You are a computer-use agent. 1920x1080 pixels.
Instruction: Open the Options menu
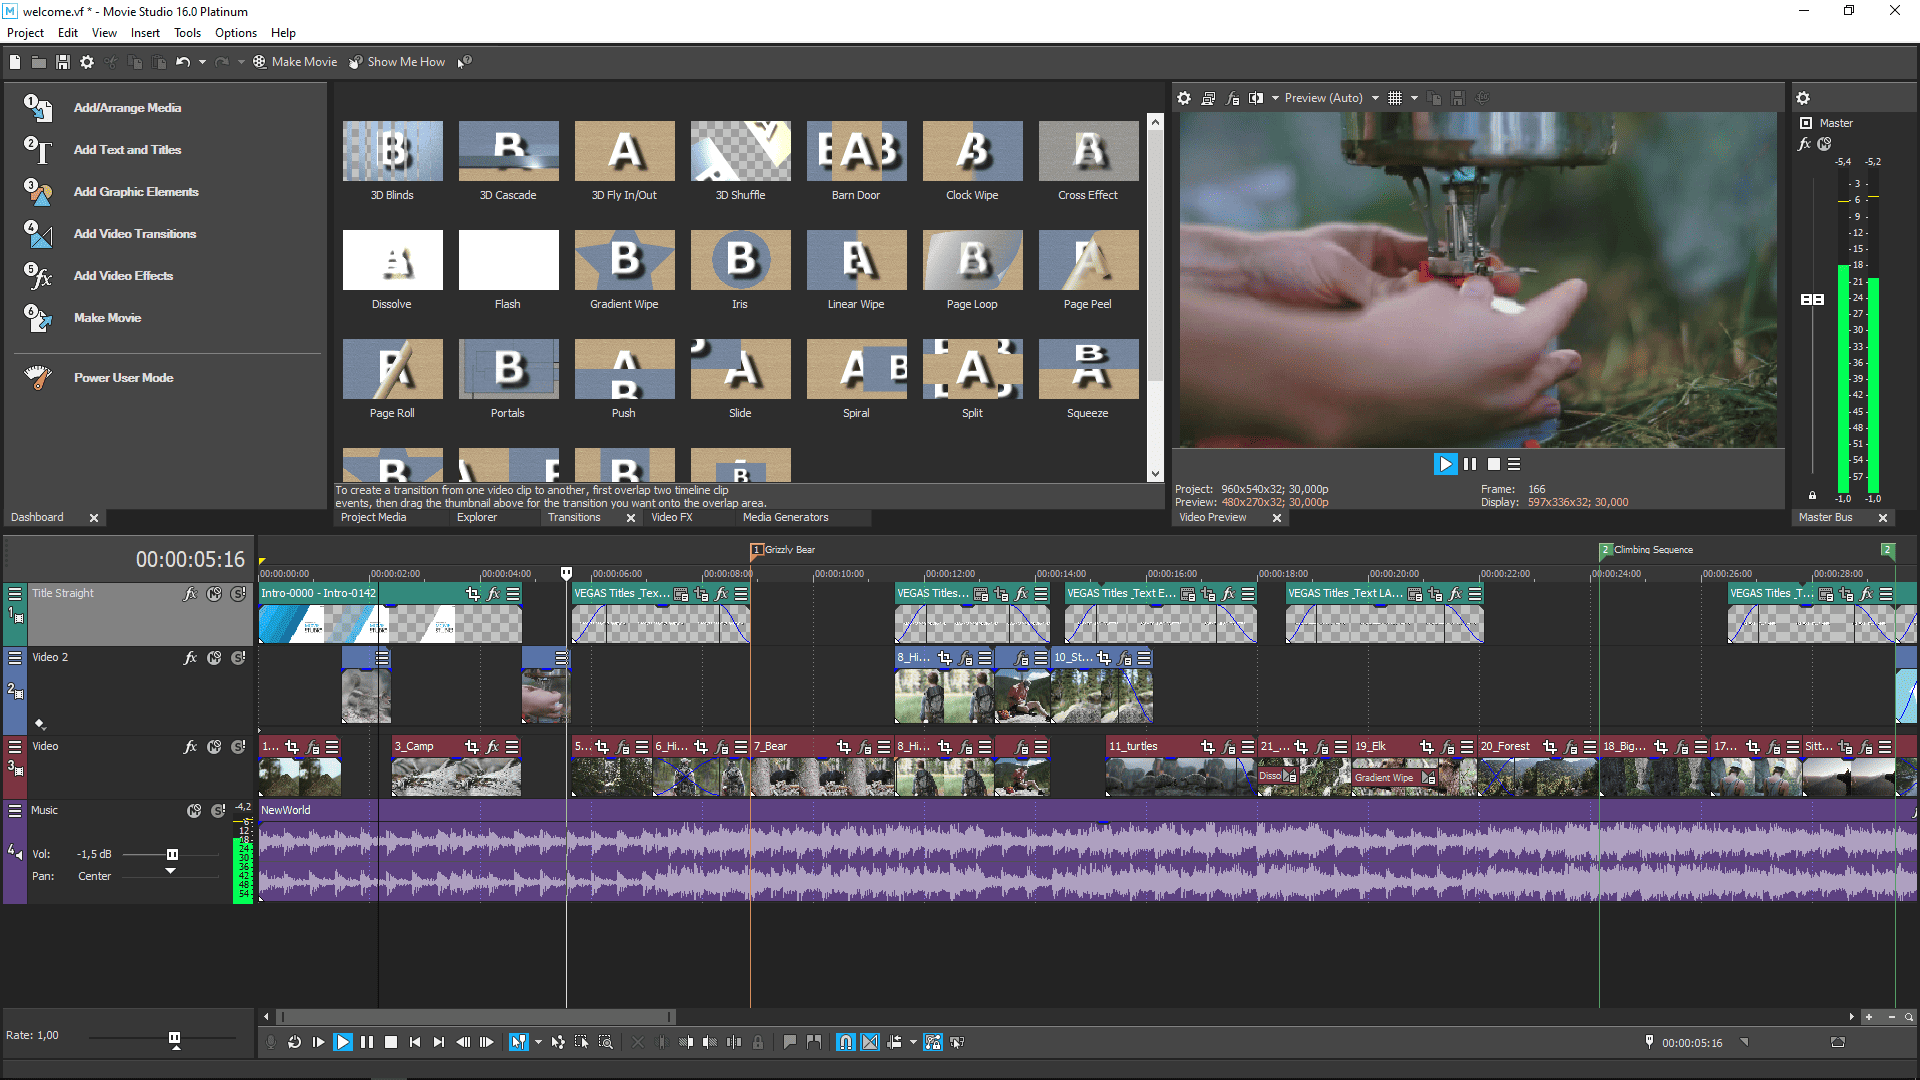(236, 33)
